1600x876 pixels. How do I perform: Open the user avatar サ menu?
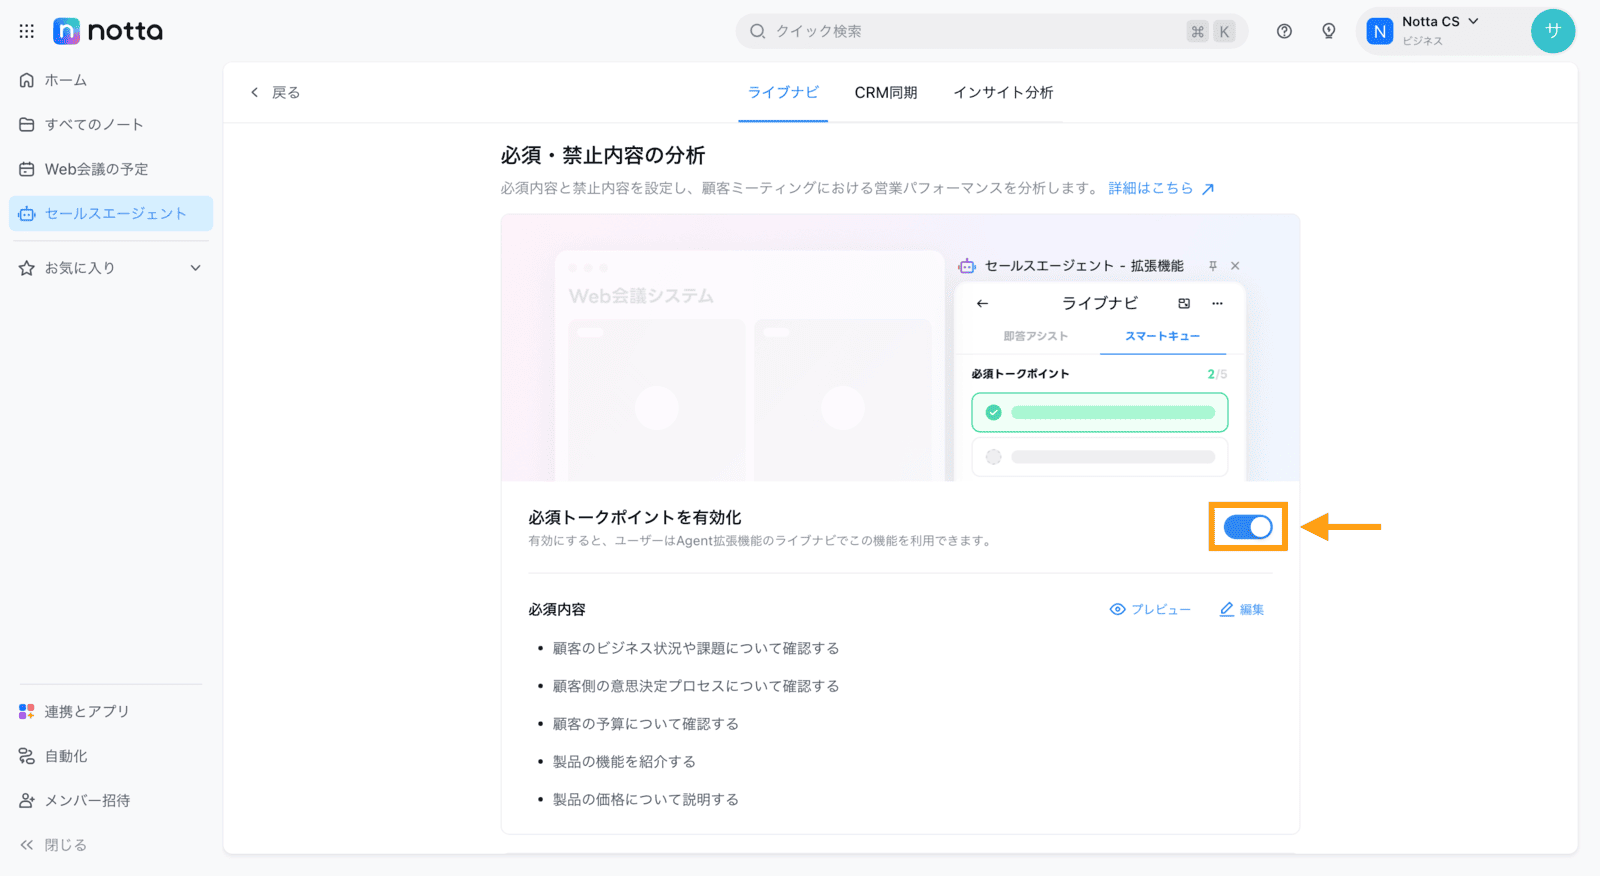[x=1552, y=31]
